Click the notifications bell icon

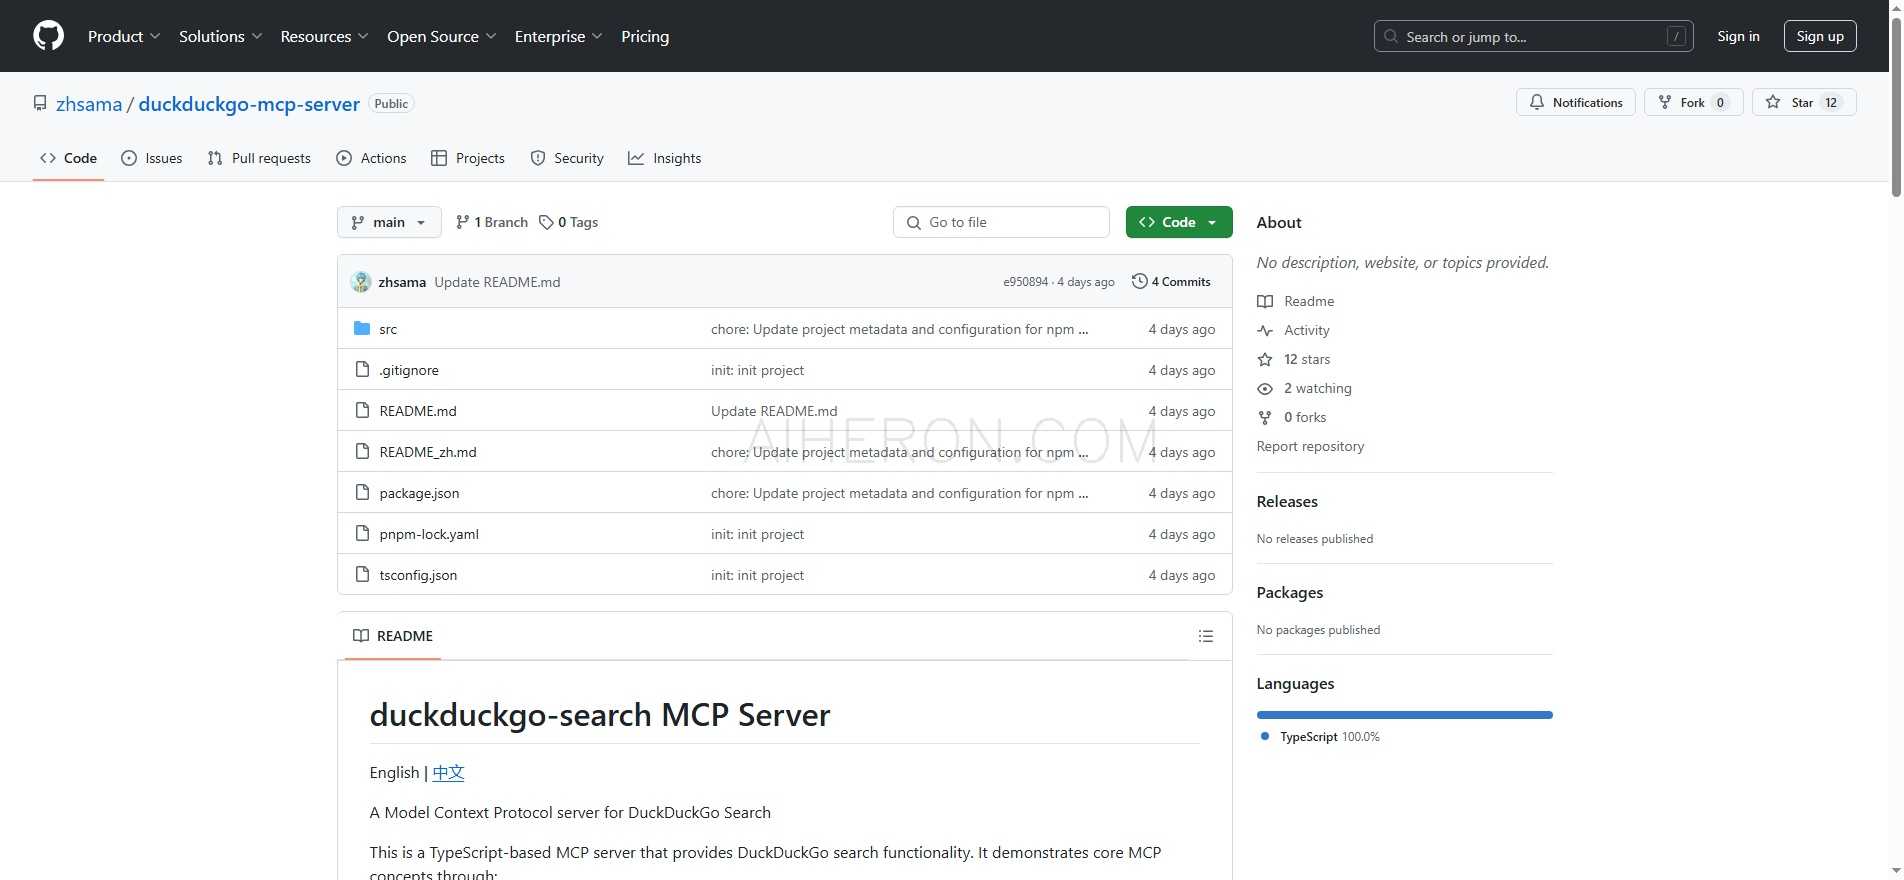pyautogui.click(x=1537, y=102)
